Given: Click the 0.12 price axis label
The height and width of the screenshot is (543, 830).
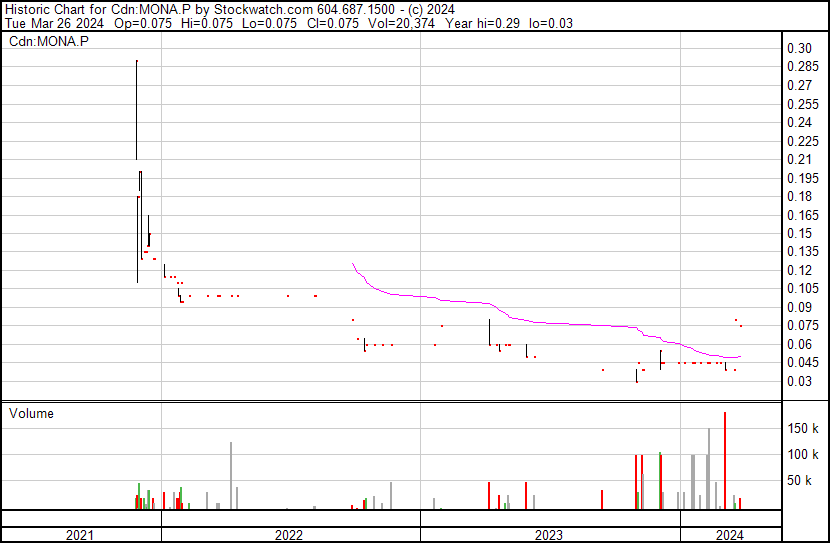Looking at the screenshot, I should click(x=799, y=270).
